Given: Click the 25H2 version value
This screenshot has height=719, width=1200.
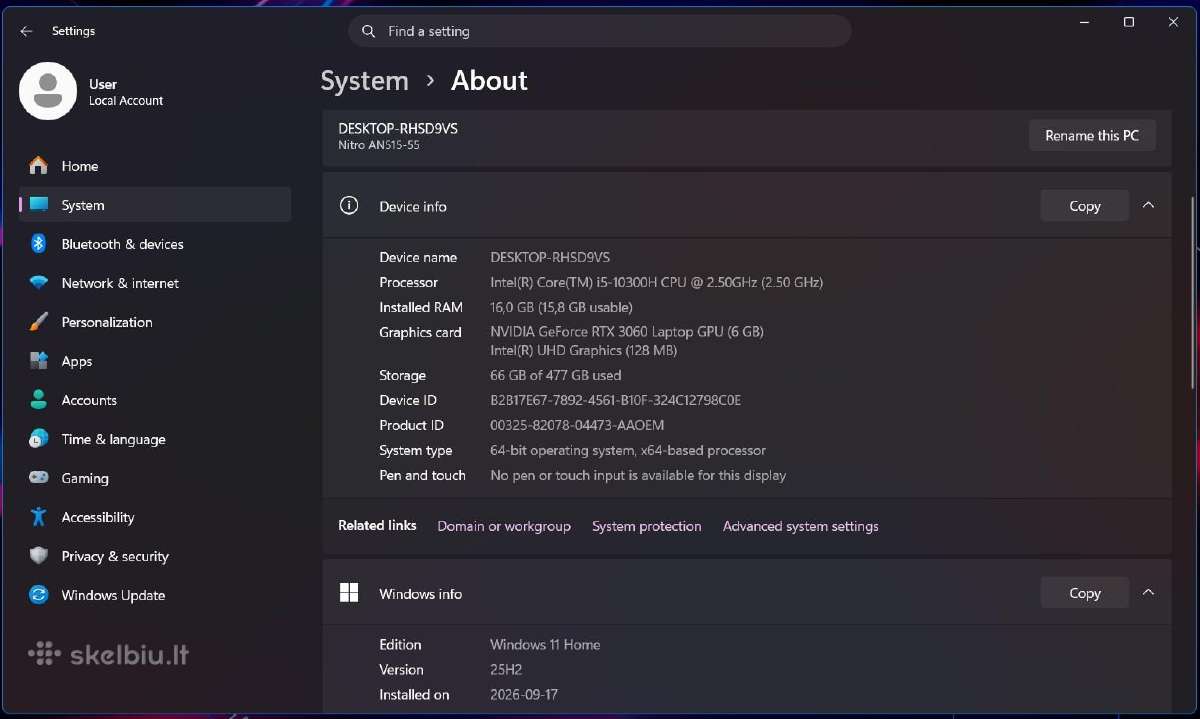Looking at the screenshot, I should [506, 669].
